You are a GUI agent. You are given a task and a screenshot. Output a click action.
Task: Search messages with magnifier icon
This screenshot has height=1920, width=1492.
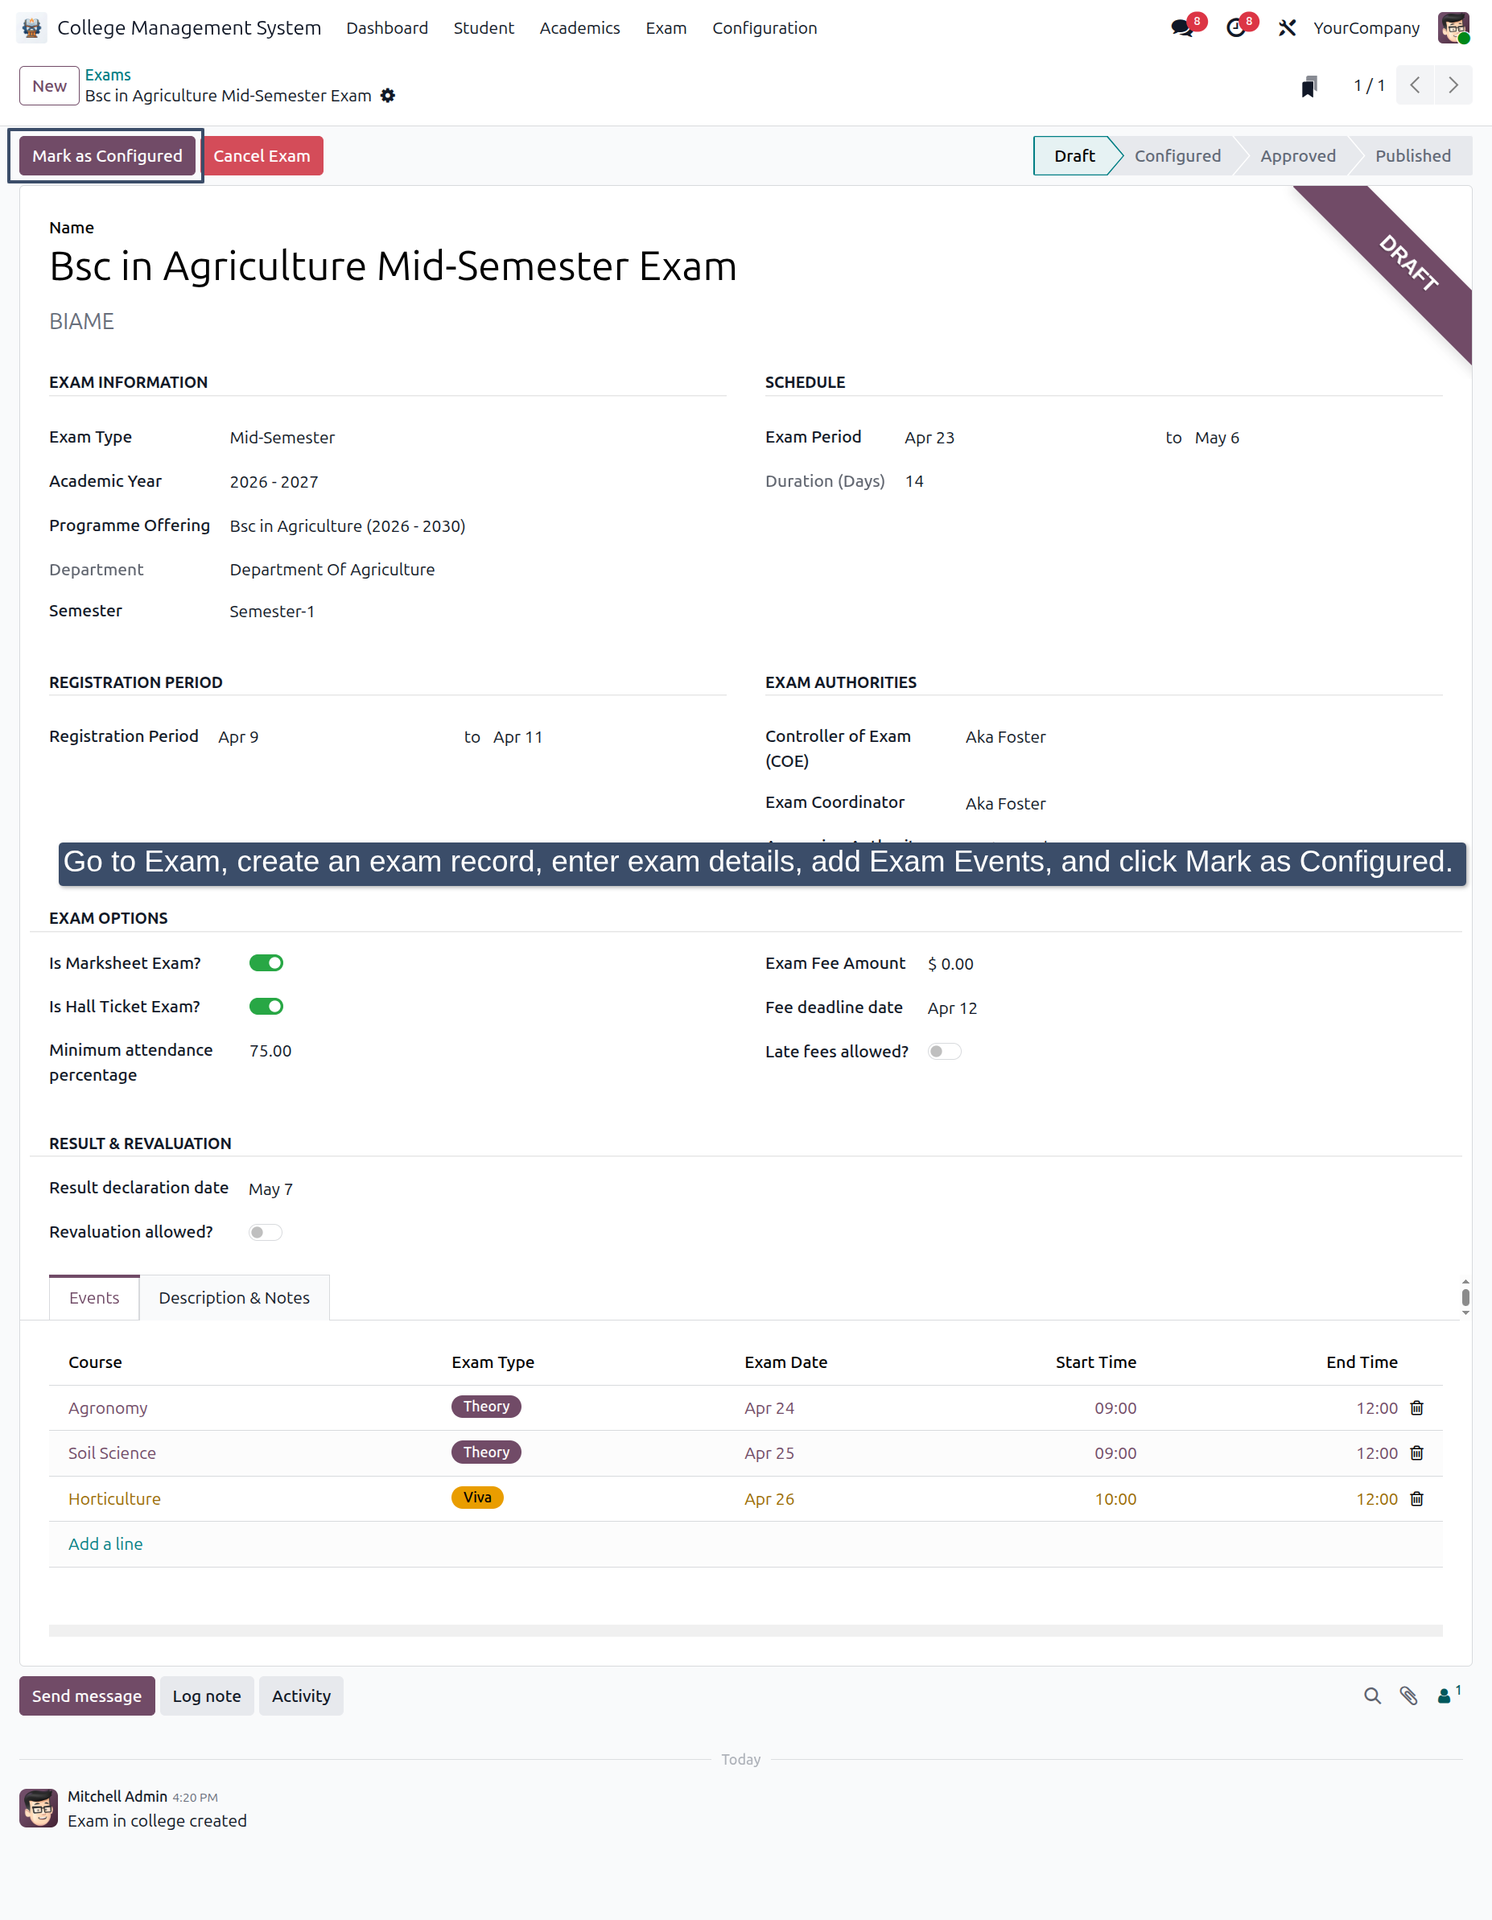pyautogui.click(x=1372, y=1696)
